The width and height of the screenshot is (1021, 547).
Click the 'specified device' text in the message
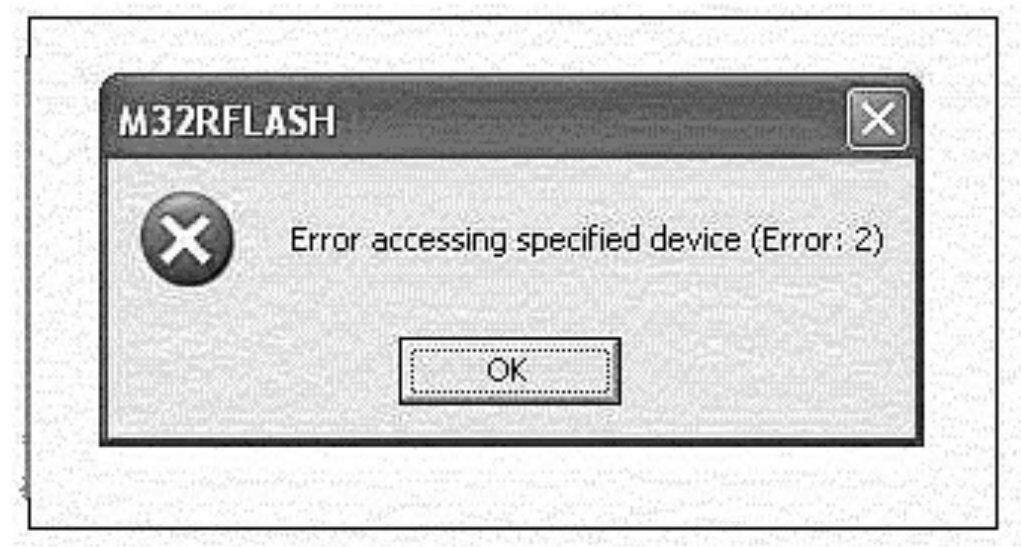(x=628, y=240)
